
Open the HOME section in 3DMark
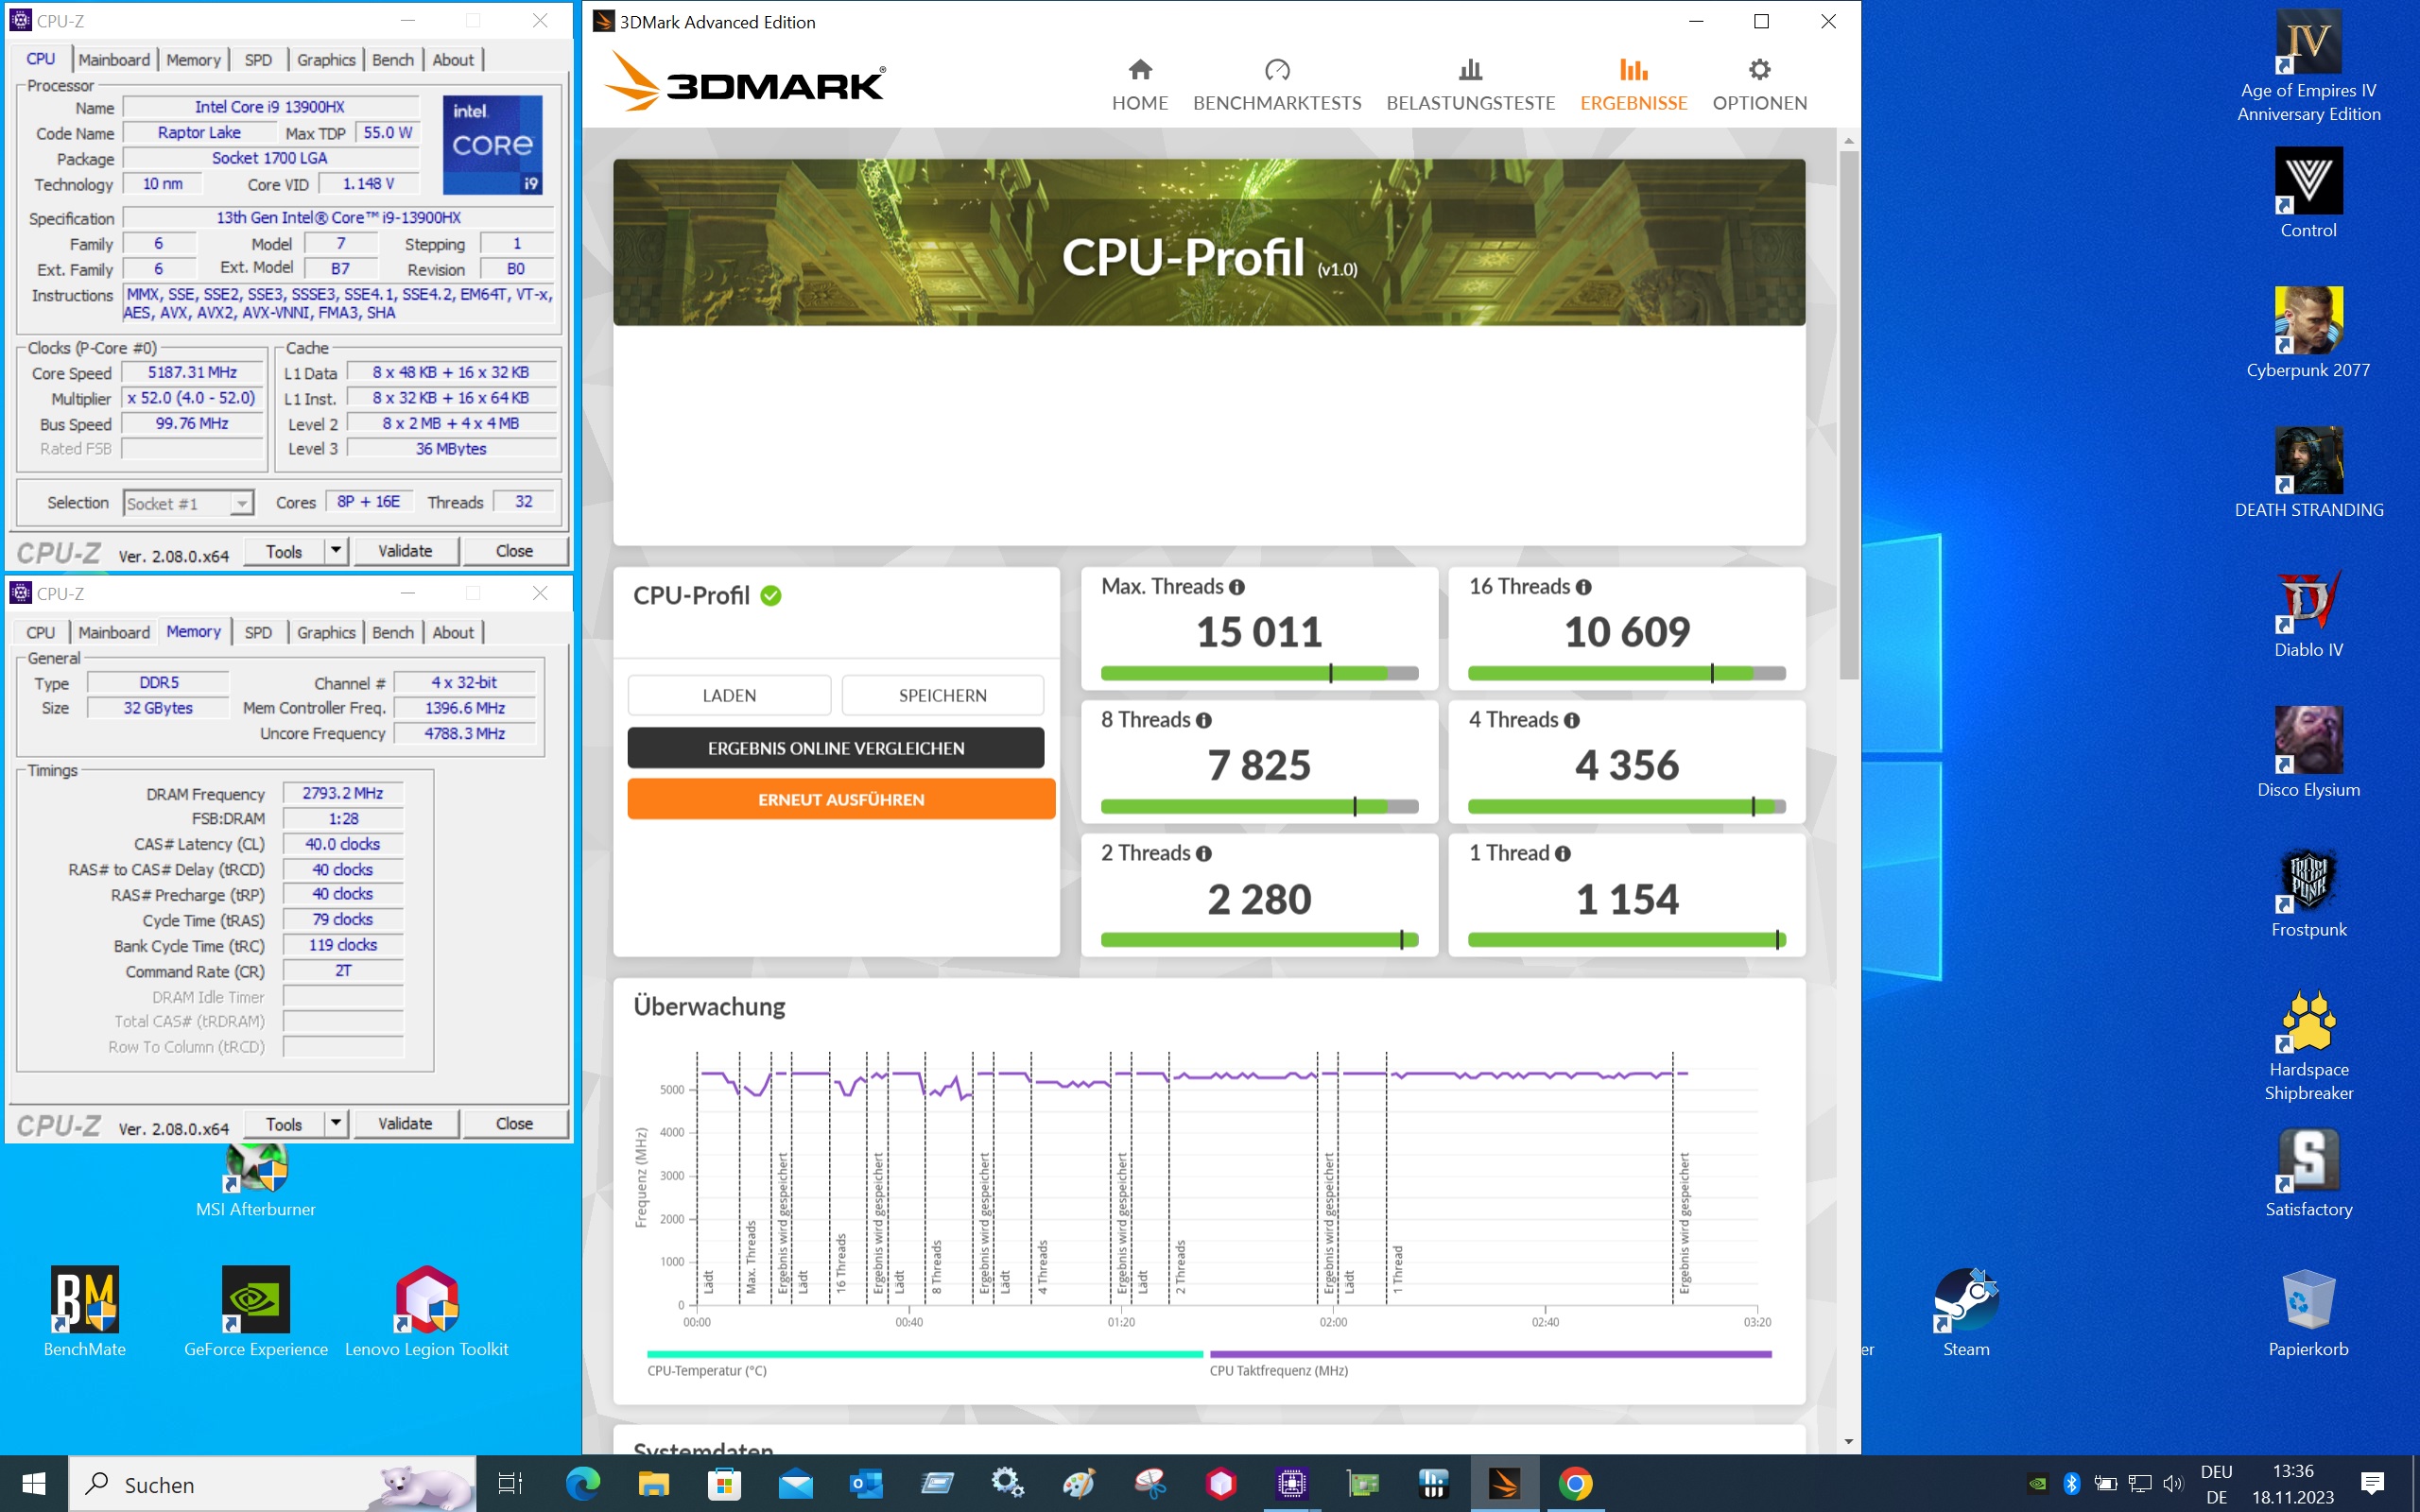point(1139,85)
